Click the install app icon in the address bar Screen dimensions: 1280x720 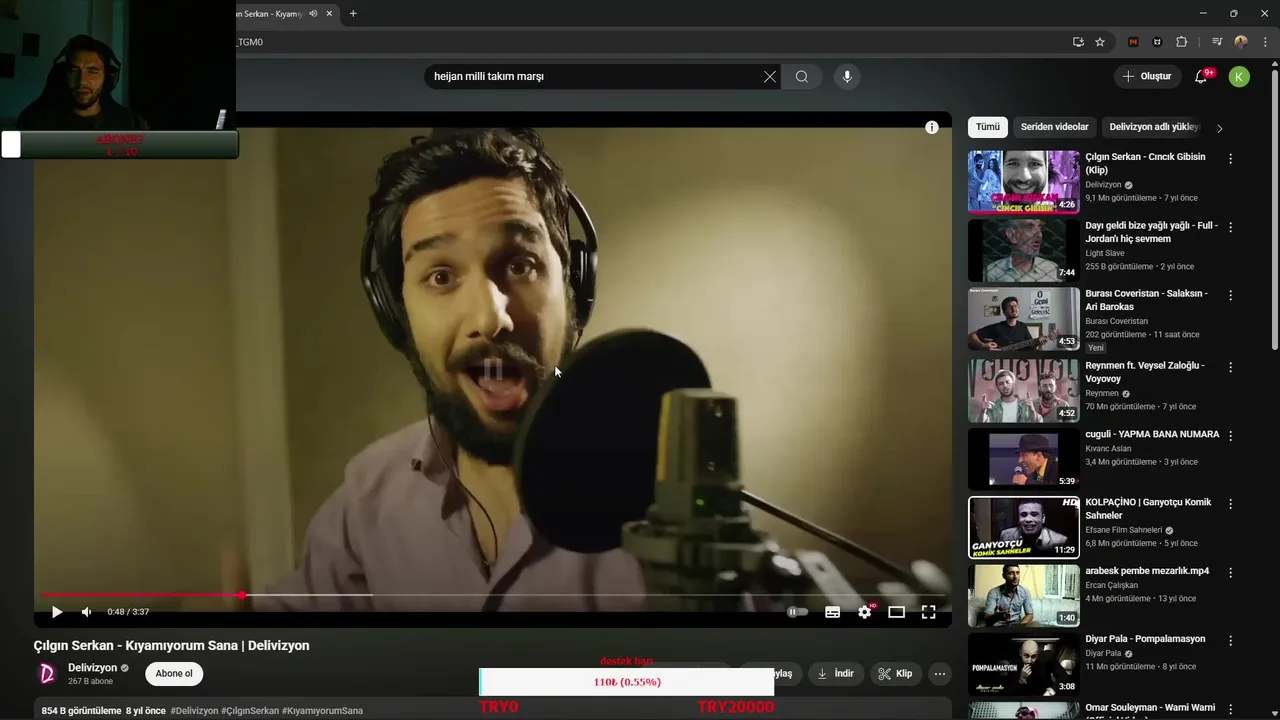click(x=1078, y=42)
